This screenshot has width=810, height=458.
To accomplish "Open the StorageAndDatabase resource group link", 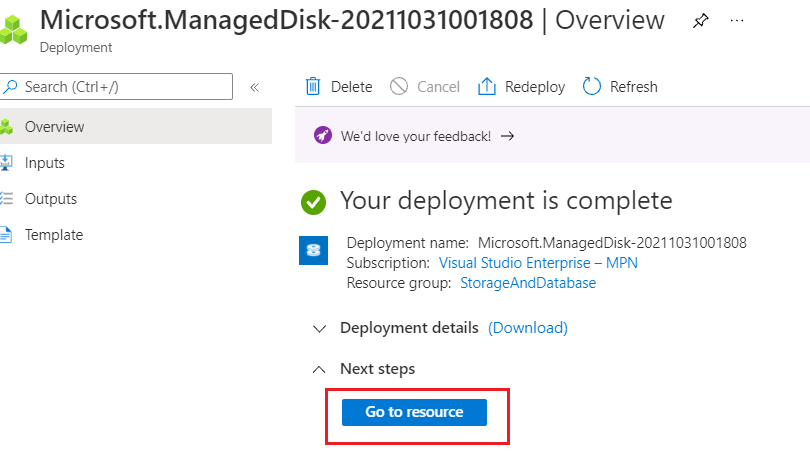I will click(528, 283).
